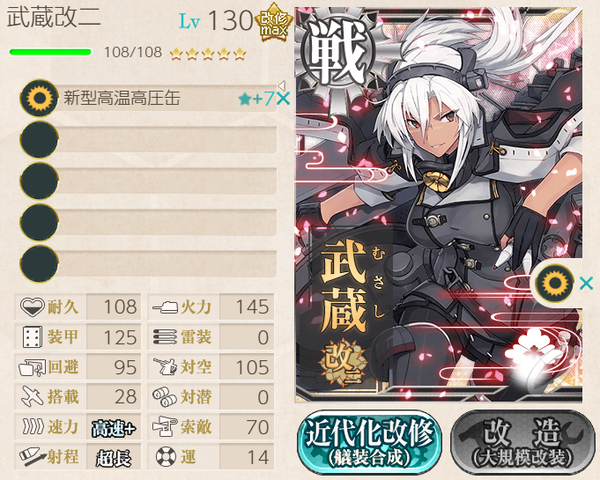Image resolution: width=600 pixels, height=480 pixels.
Task: Click the 対空 anti-air gun icon
Action: coord(165,367)
